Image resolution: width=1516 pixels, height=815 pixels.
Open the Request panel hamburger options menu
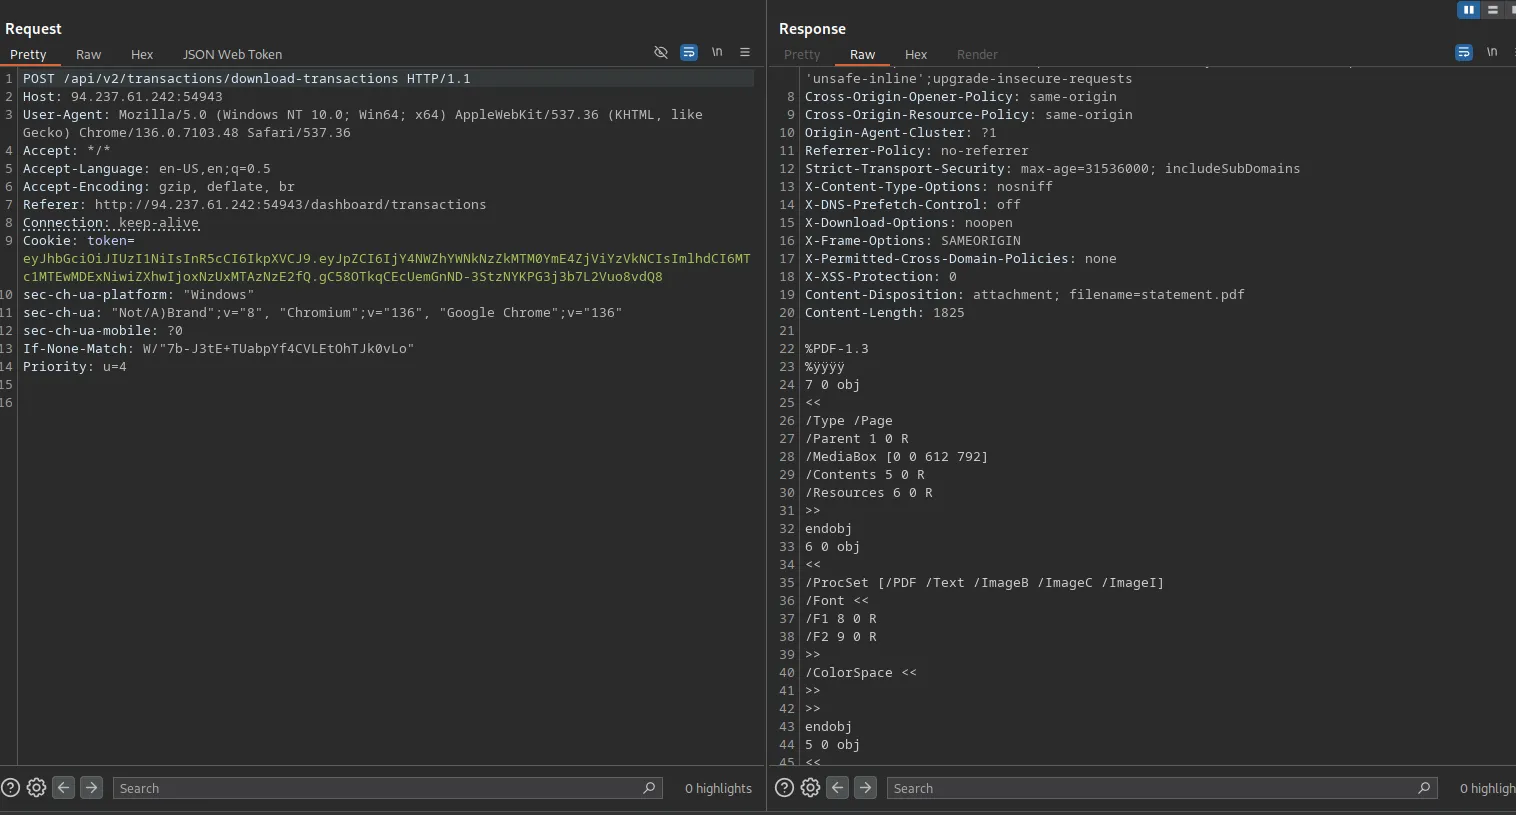tap(745, 52)
